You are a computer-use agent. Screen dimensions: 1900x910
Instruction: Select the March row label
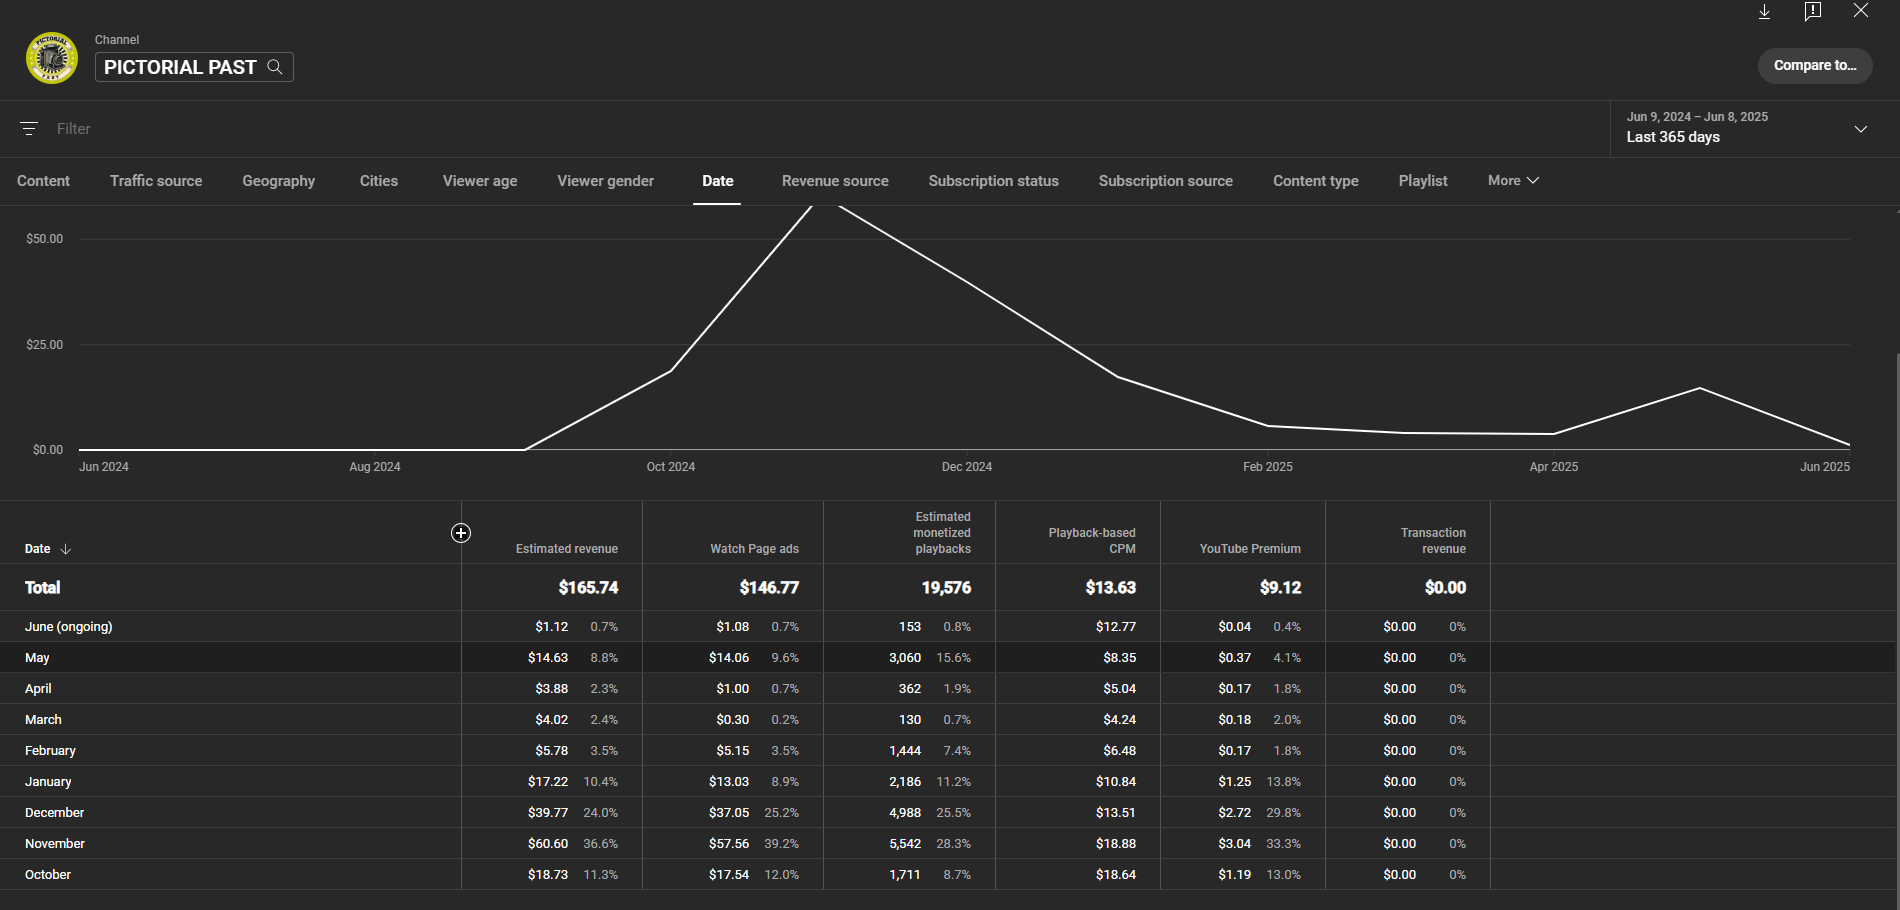(43, 720)
